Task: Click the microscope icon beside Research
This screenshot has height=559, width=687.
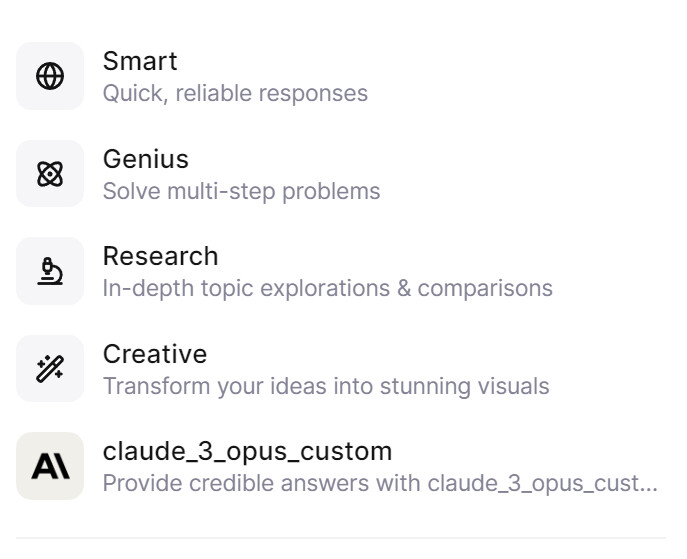Action: click(x=50, y=271)
